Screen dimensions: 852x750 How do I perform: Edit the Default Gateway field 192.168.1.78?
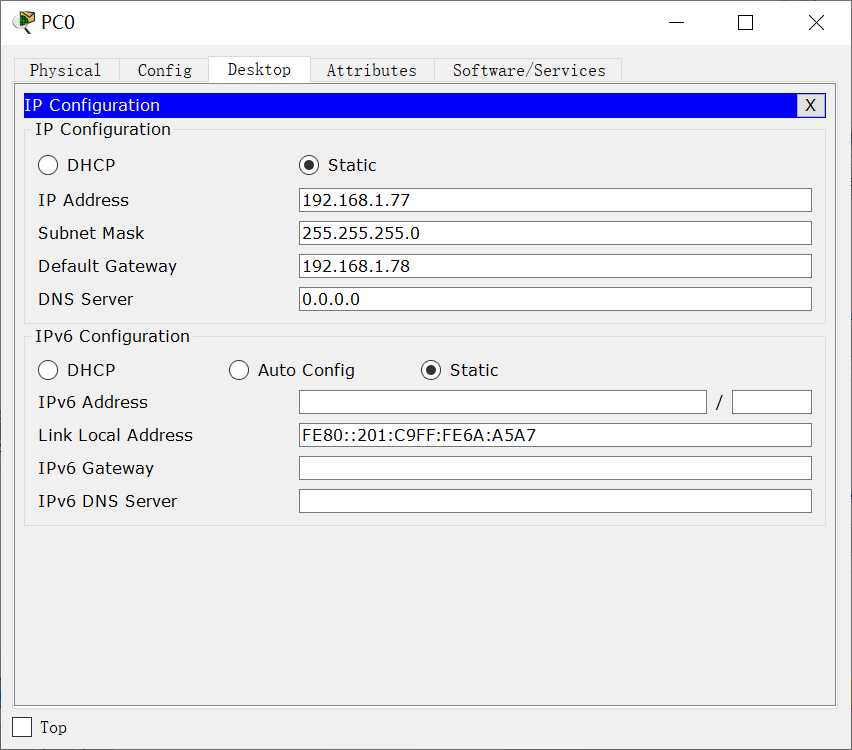coord(555,266)
